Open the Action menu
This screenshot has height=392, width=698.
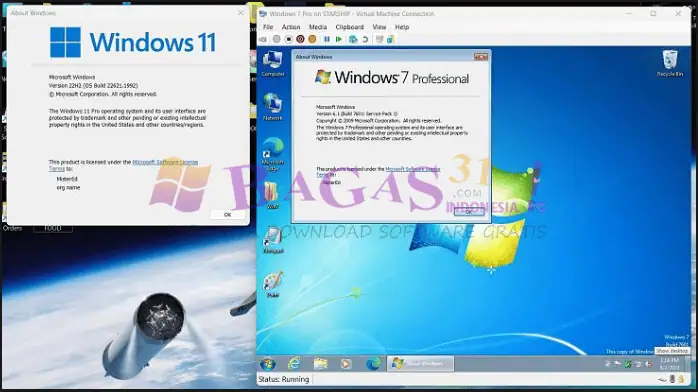[291, 27]
